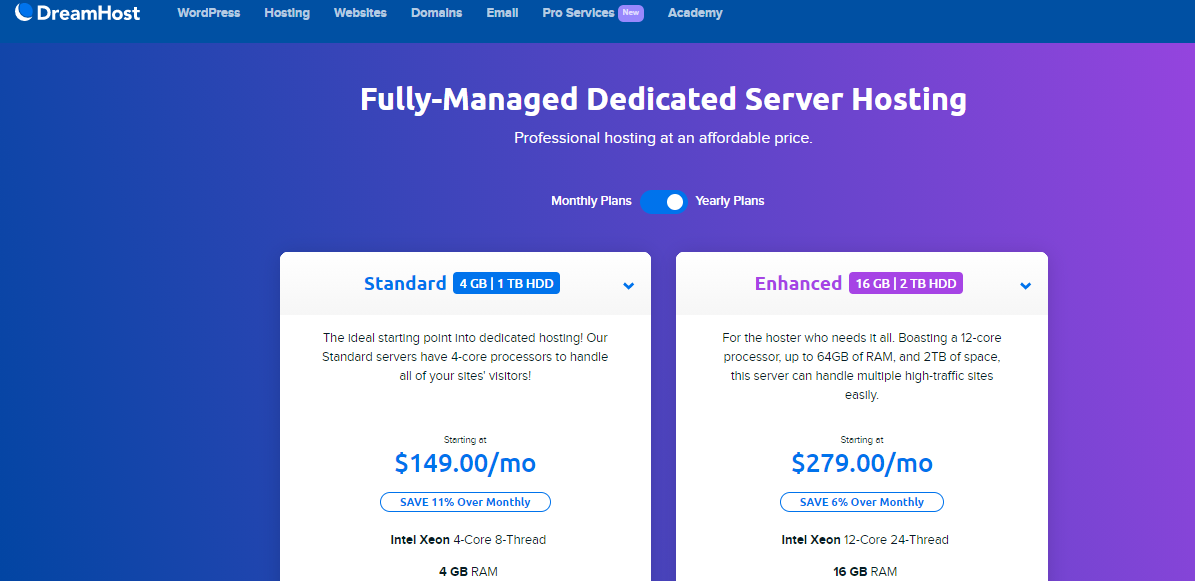The height and width of the screenshot is (581, 1195).
Task: Click the Professional hosting at an affordable price subtitle
Action: [663, 139]
